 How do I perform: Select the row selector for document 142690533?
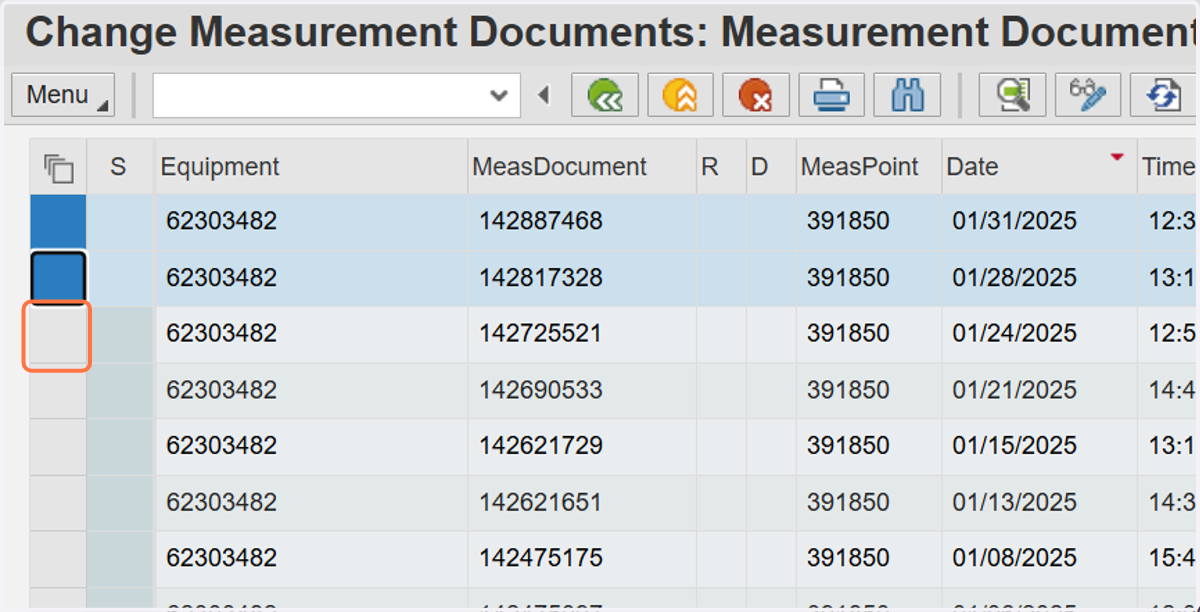click(59, 390)
